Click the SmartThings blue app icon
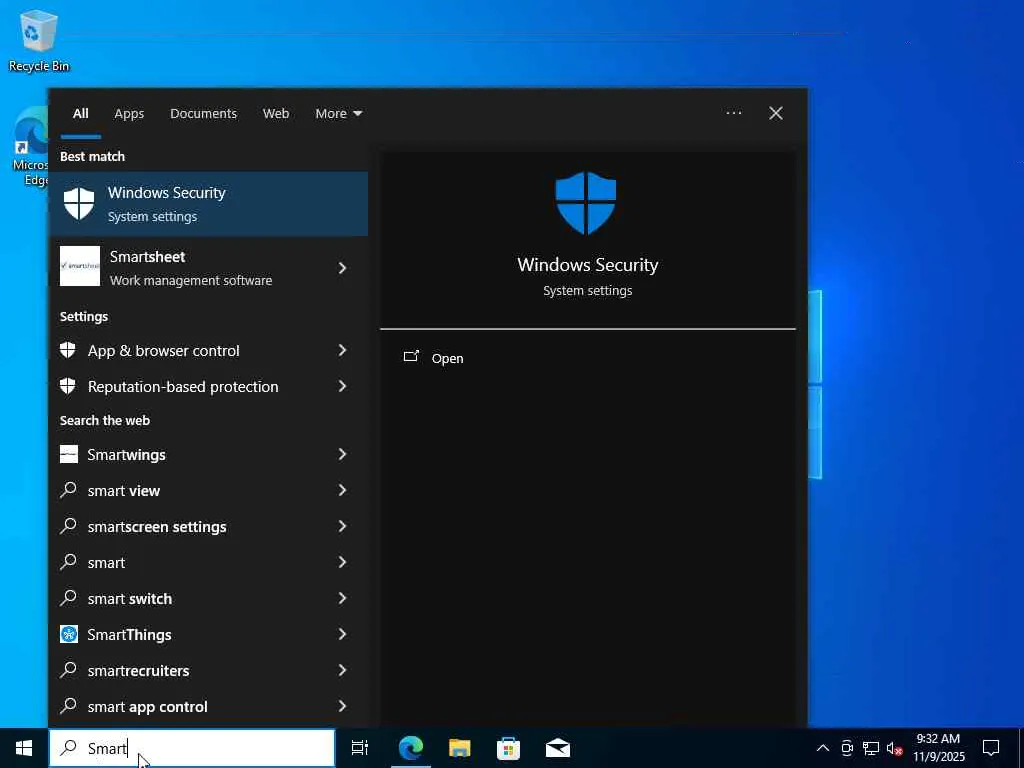Viewport: 1024px width, 768px height. [x=69, y=633]
